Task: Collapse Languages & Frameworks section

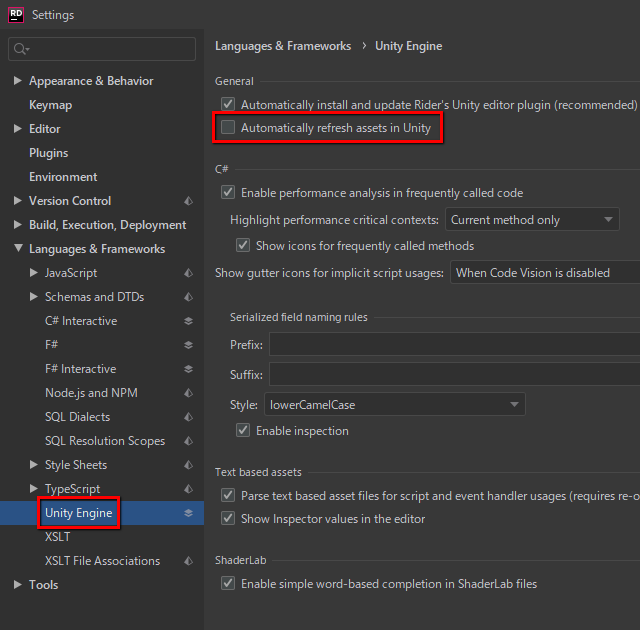Action: click(x=18, y=248)
